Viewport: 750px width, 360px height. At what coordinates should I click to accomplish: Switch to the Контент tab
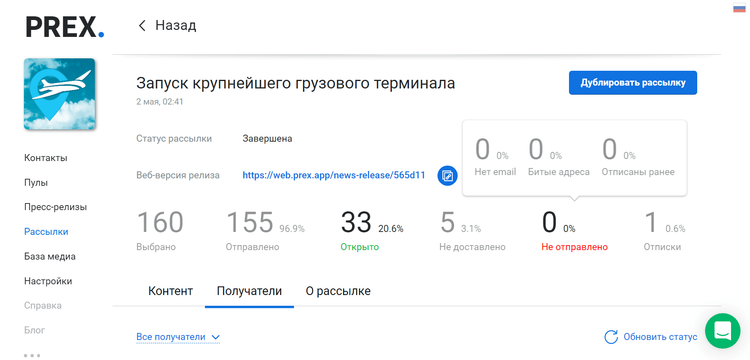[x=170, y=291]
